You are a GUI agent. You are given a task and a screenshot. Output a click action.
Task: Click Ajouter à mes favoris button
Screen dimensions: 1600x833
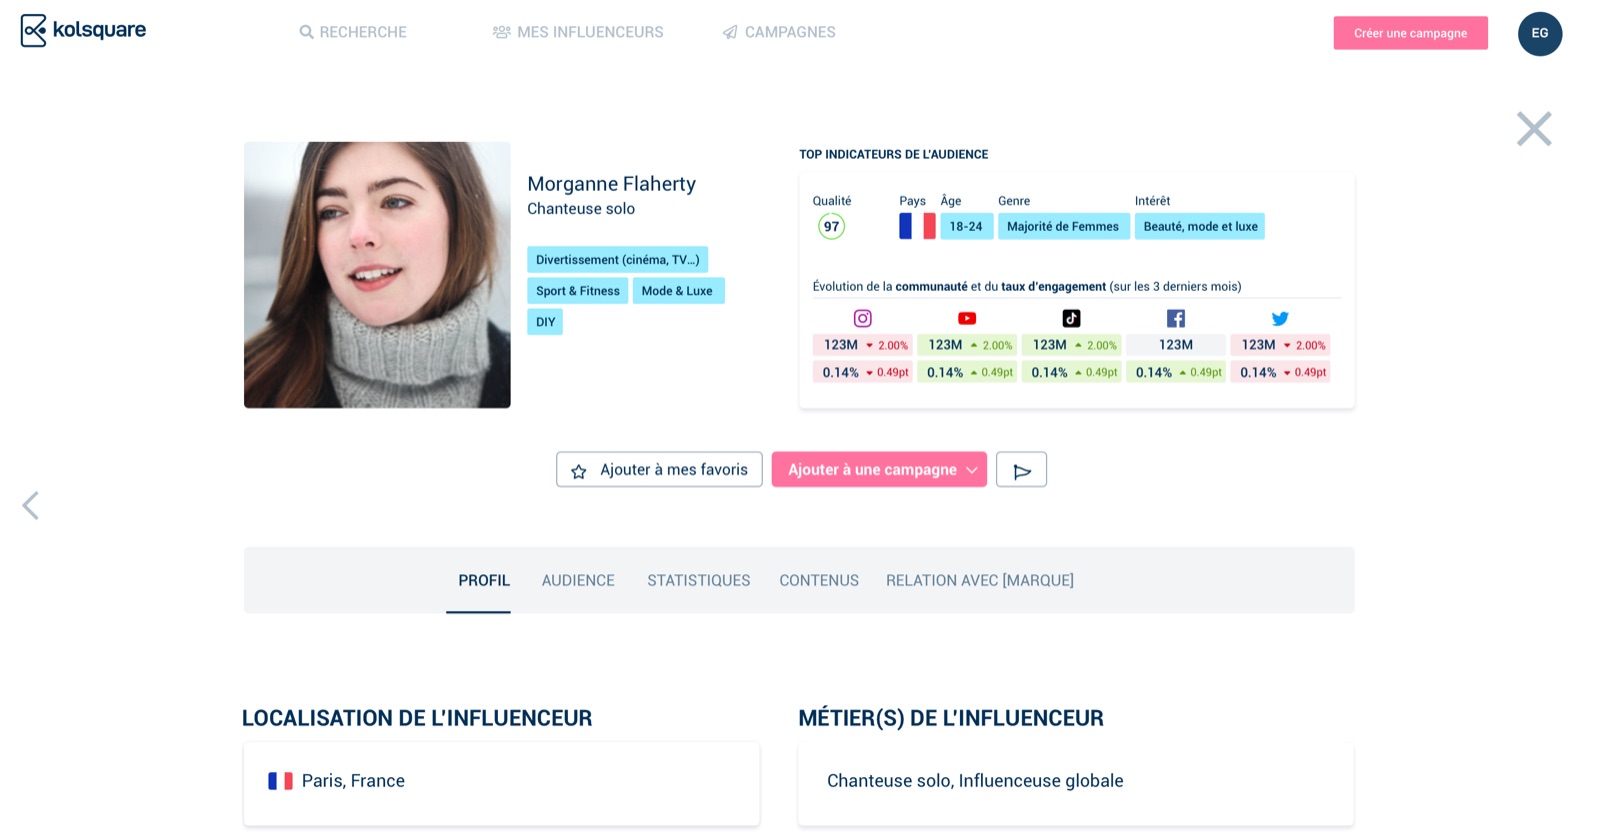click(x=659, y=470)
